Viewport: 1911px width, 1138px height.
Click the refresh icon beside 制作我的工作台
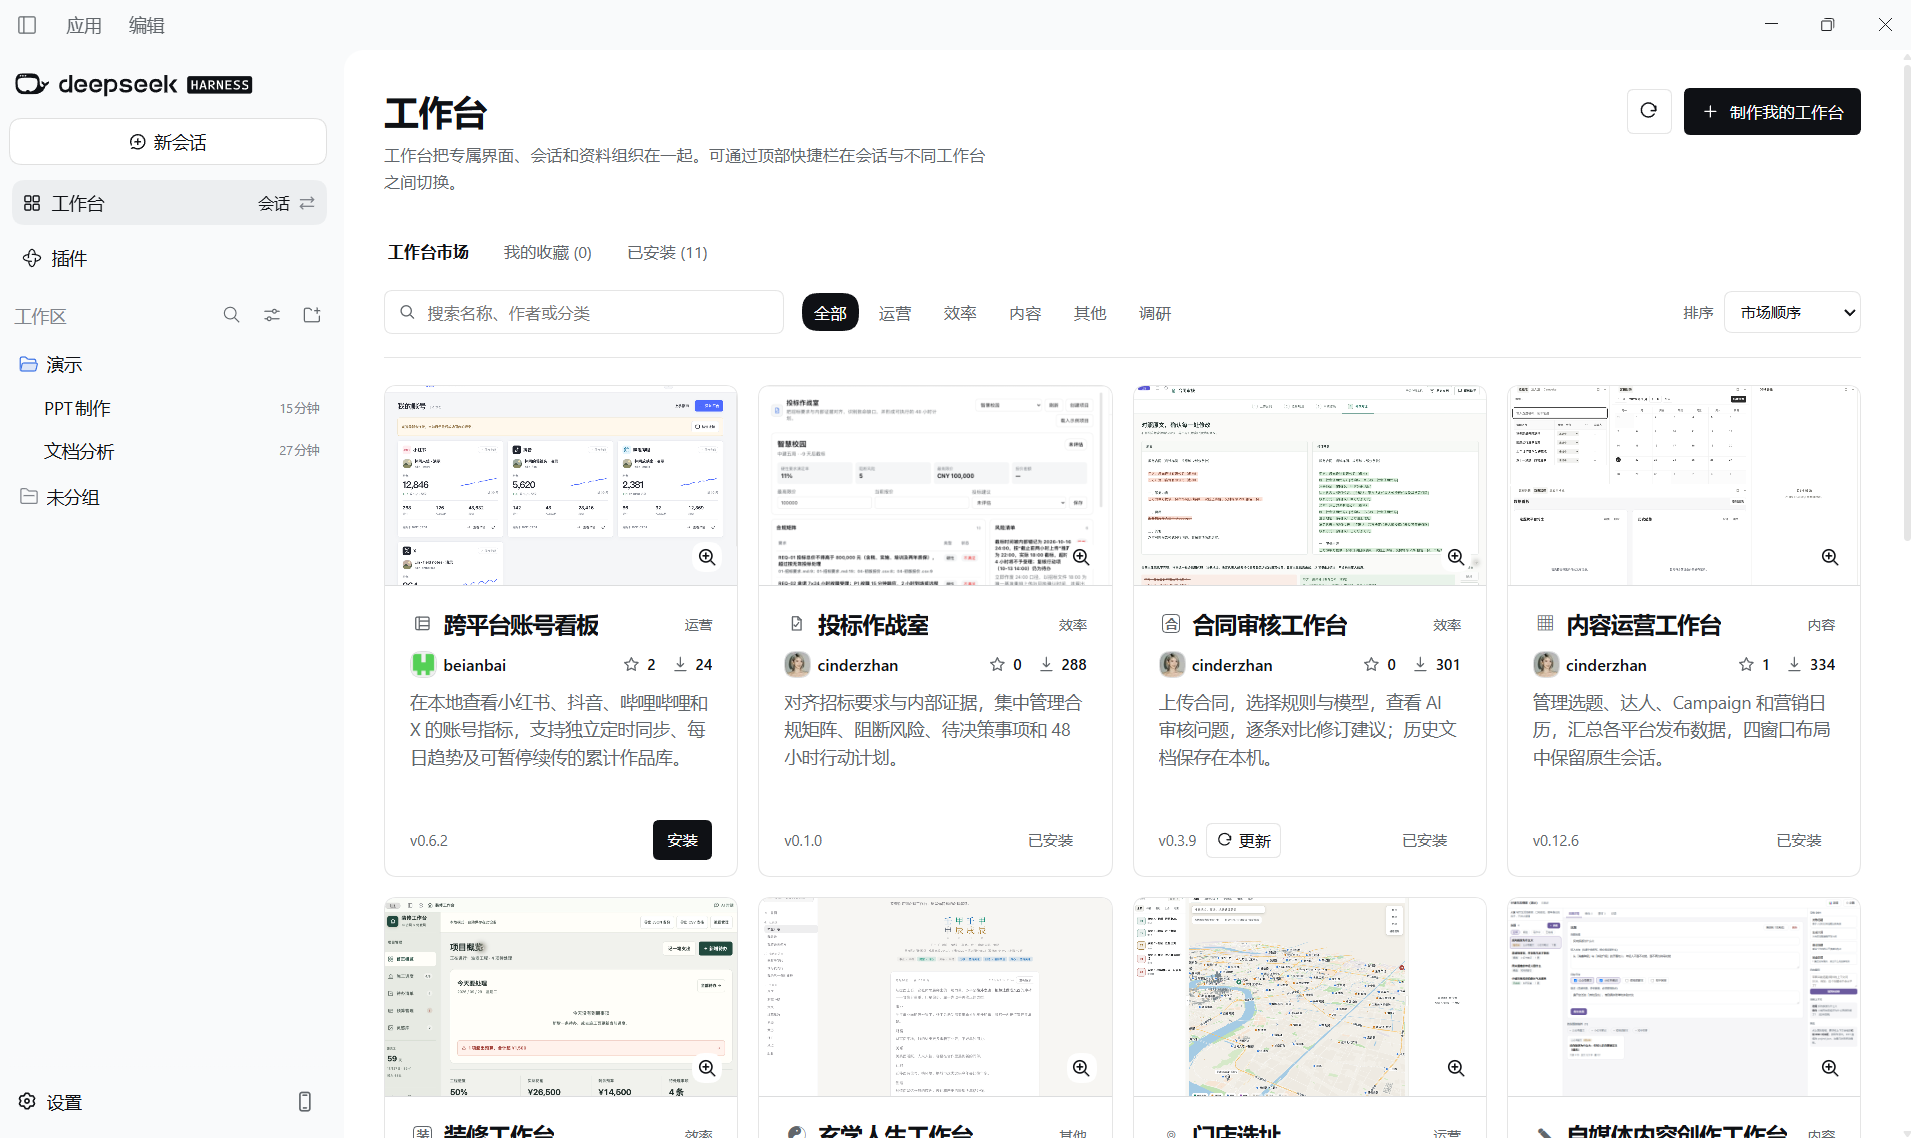coord(1649,111)
